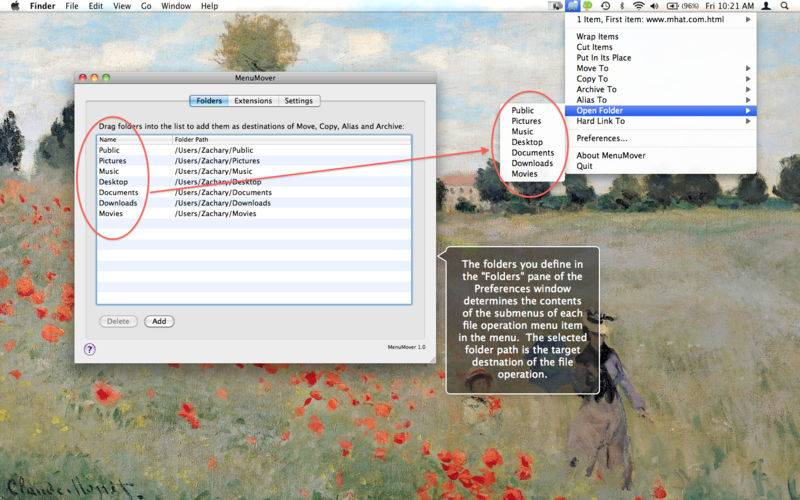Open the Window menu
Viewport: 800px width, 500px height.
176,6
